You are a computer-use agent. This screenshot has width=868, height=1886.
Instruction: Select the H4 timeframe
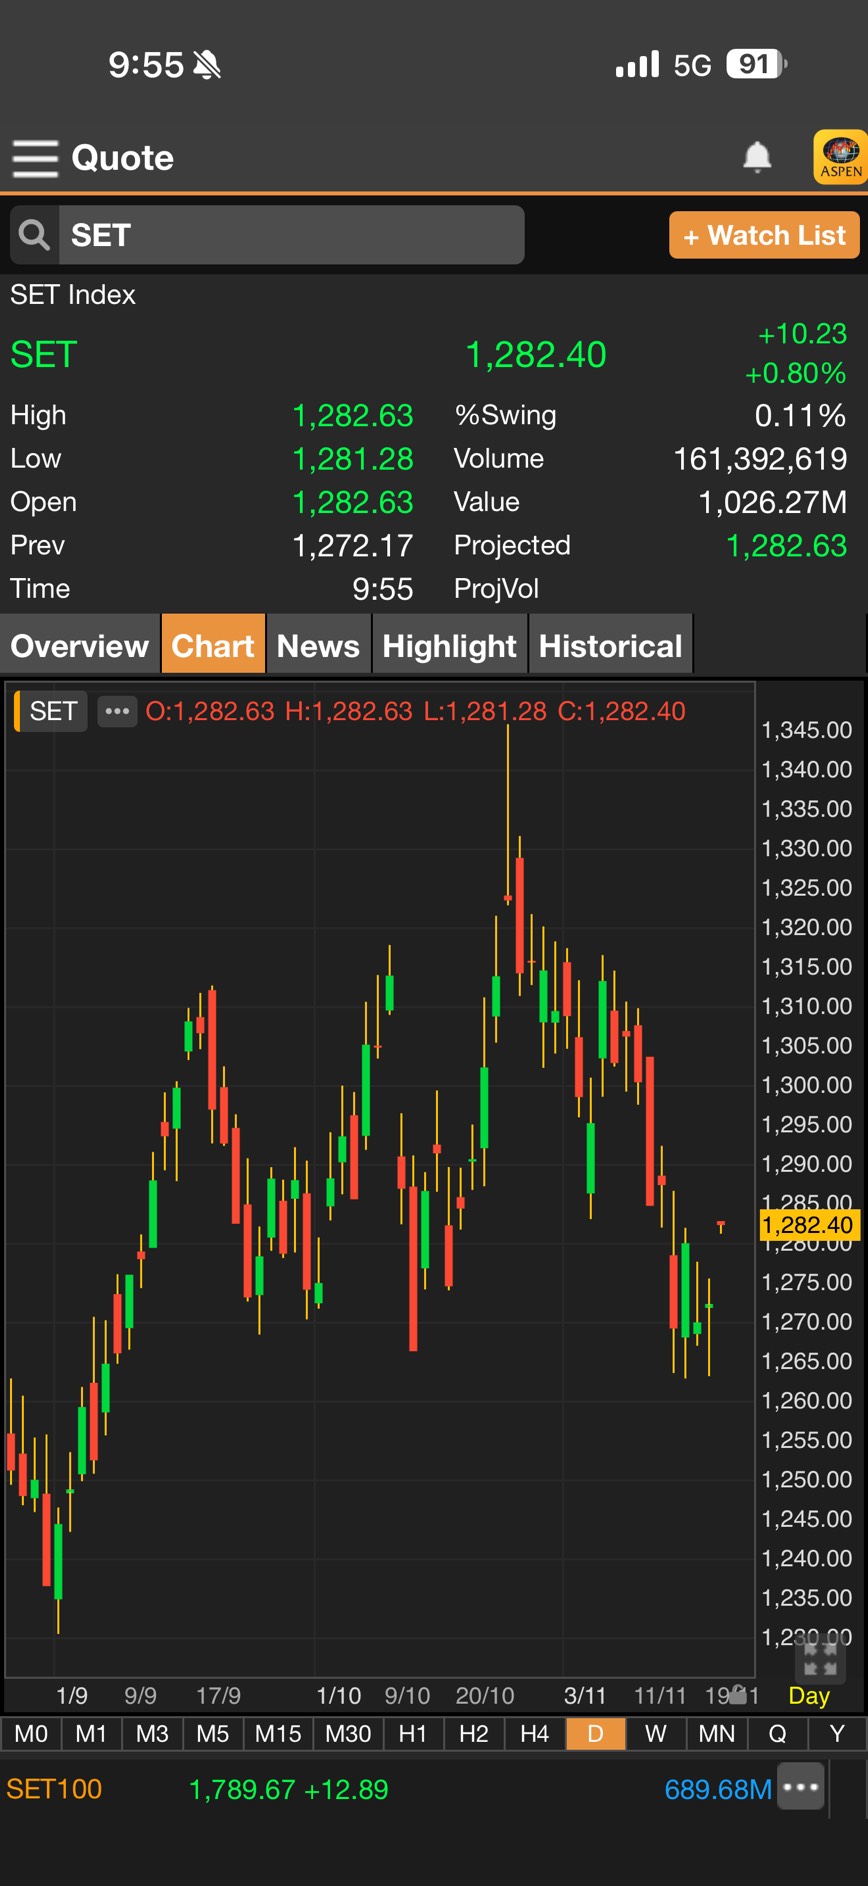coord(534,1734)
